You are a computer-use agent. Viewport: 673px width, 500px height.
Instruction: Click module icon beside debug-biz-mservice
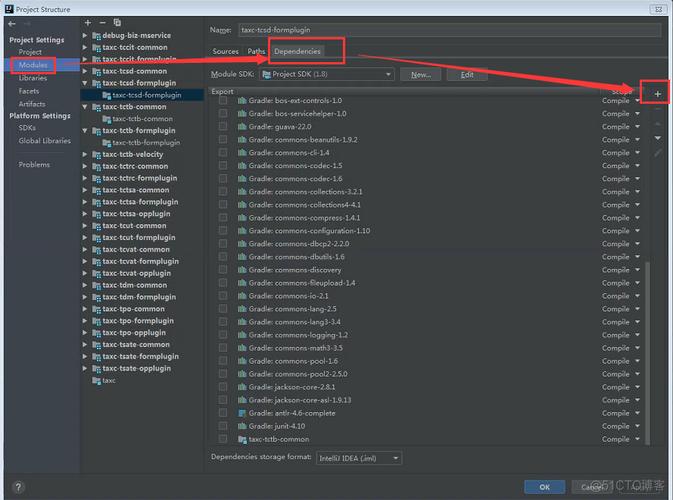[97, 36]
